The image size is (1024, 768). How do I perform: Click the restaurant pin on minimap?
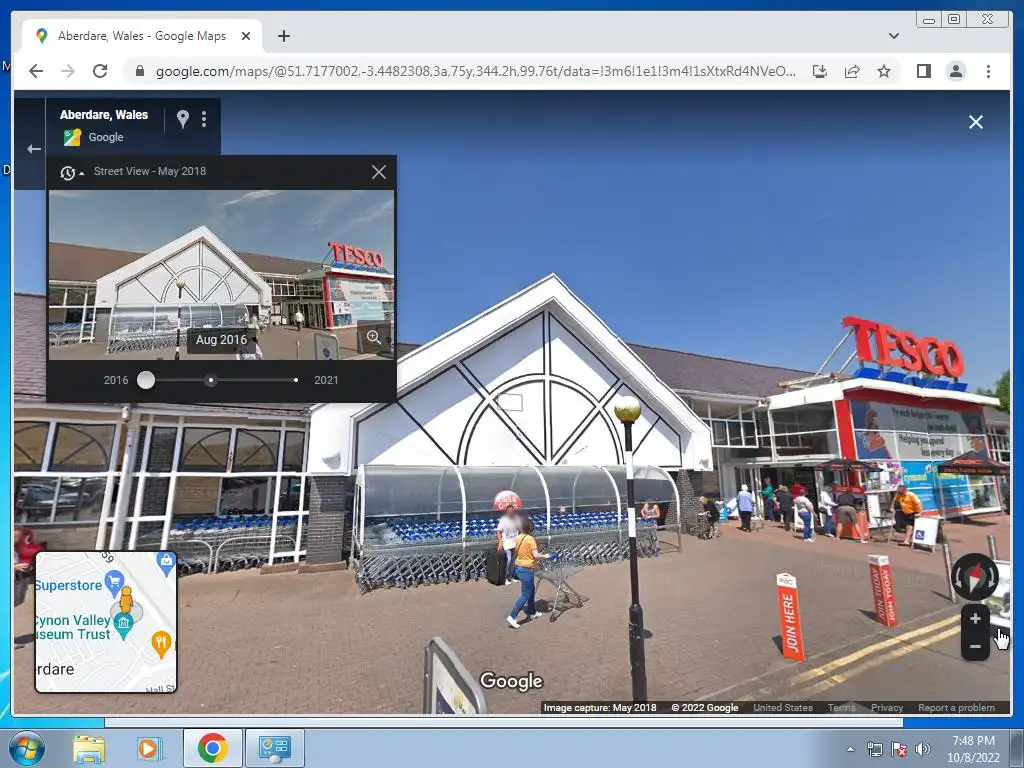pos(161,644)
